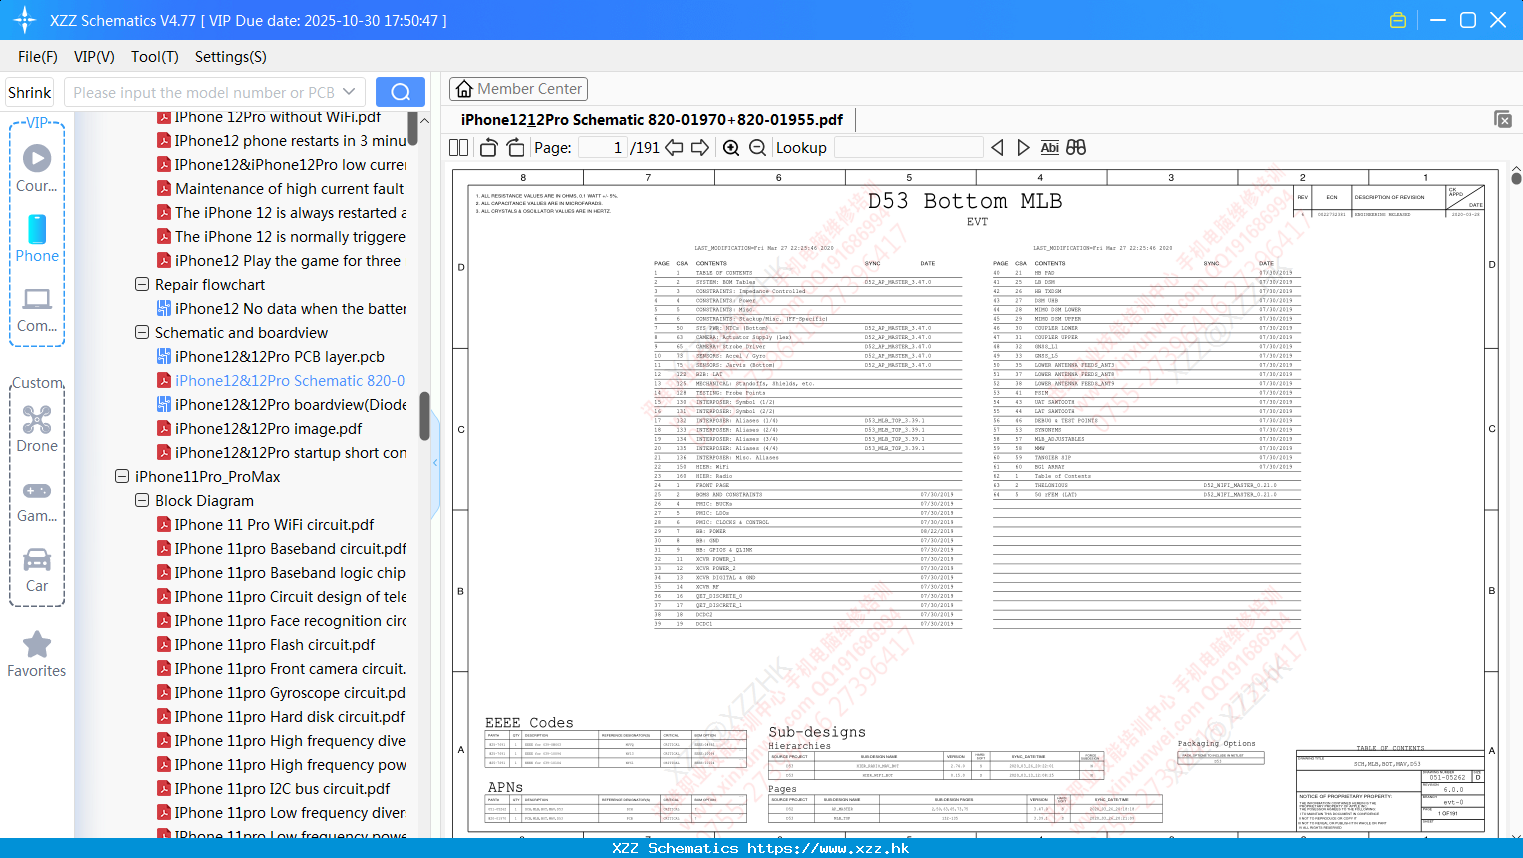
Task: Rotate page counterclockwise
Action: [489, 147]
